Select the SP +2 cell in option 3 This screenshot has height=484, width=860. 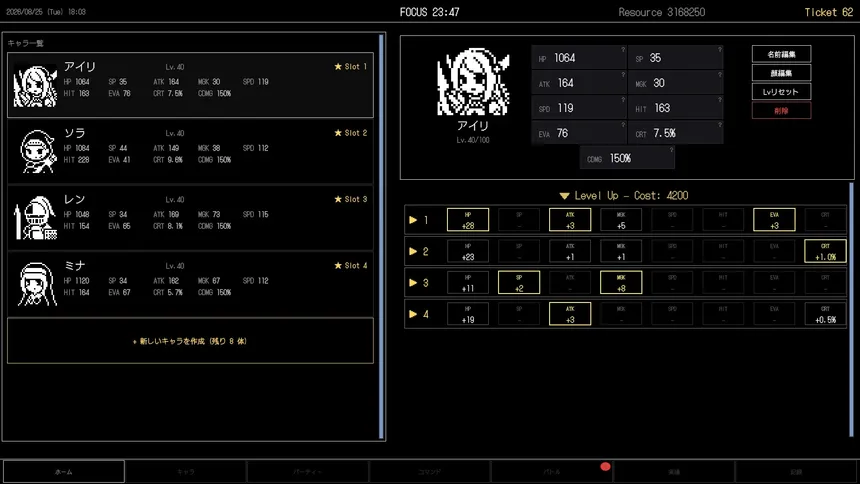(519, 282)
